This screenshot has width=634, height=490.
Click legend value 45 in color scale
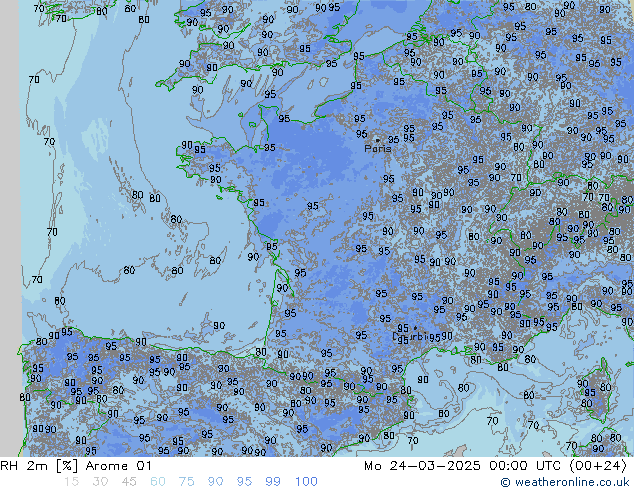click(129, 482)
